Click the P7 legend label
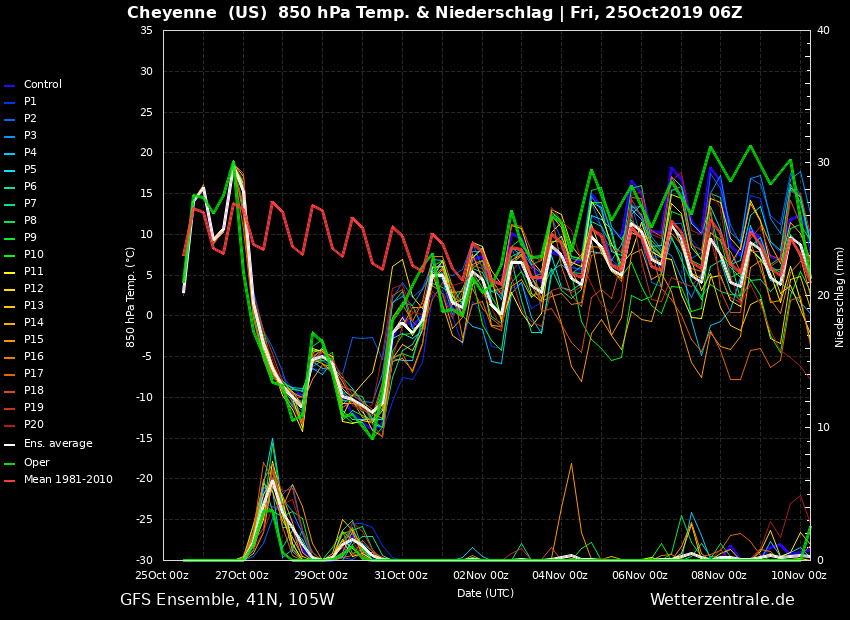Screen dimensions: 850x620 click(x=30, y=203)
